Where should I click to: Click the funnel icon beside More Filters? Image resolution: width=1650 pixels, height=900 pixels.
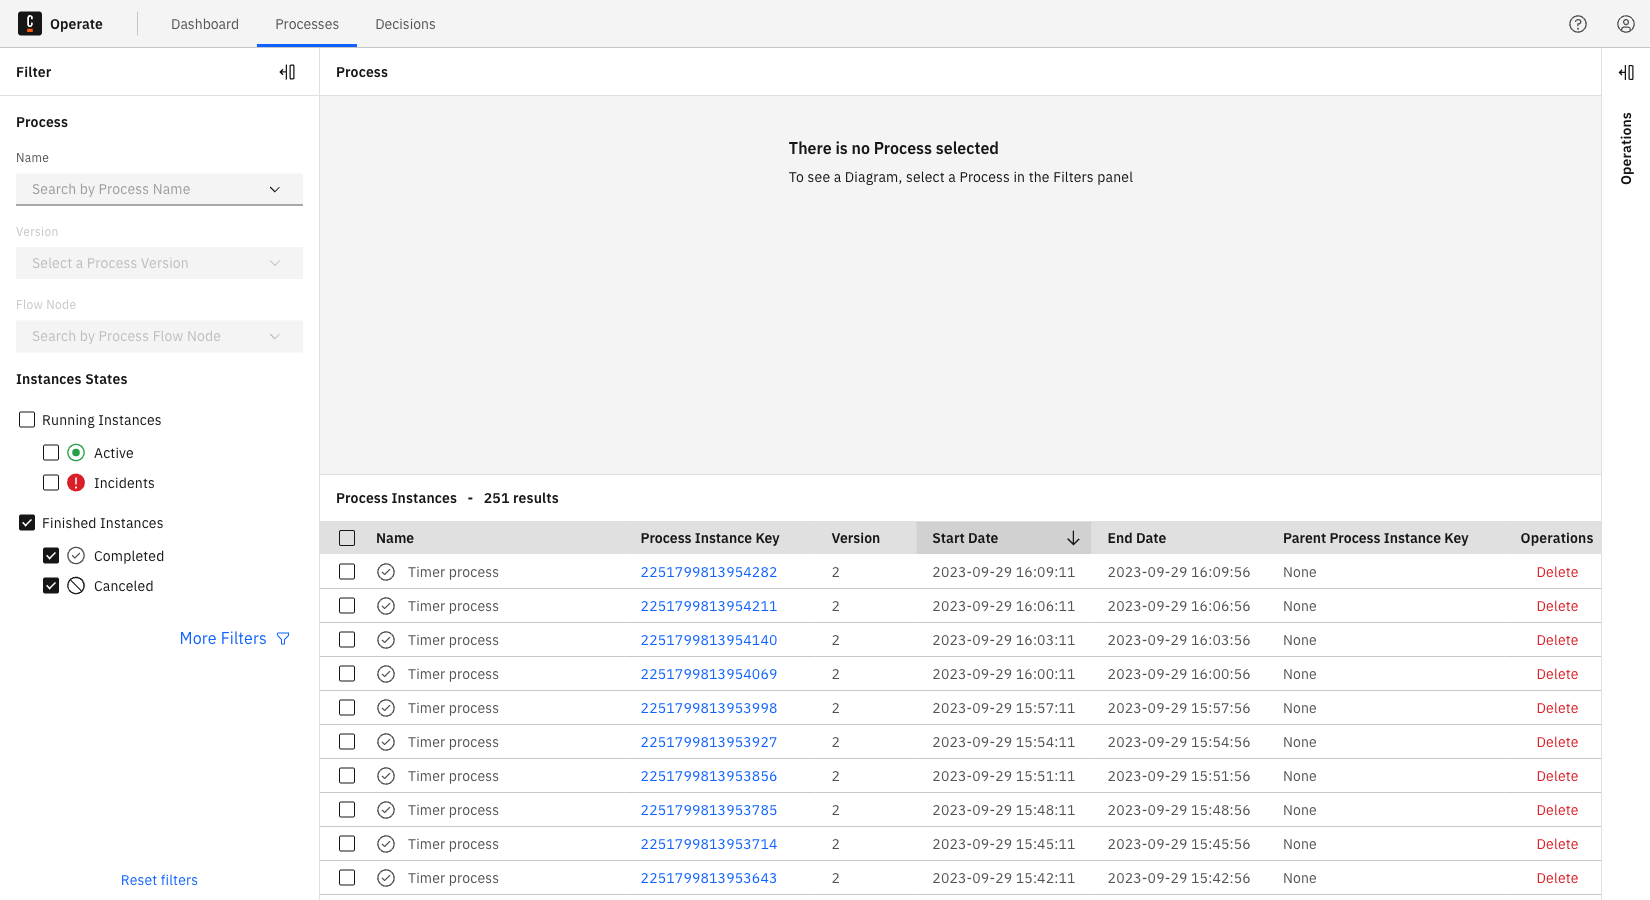(x=283, y=638)
